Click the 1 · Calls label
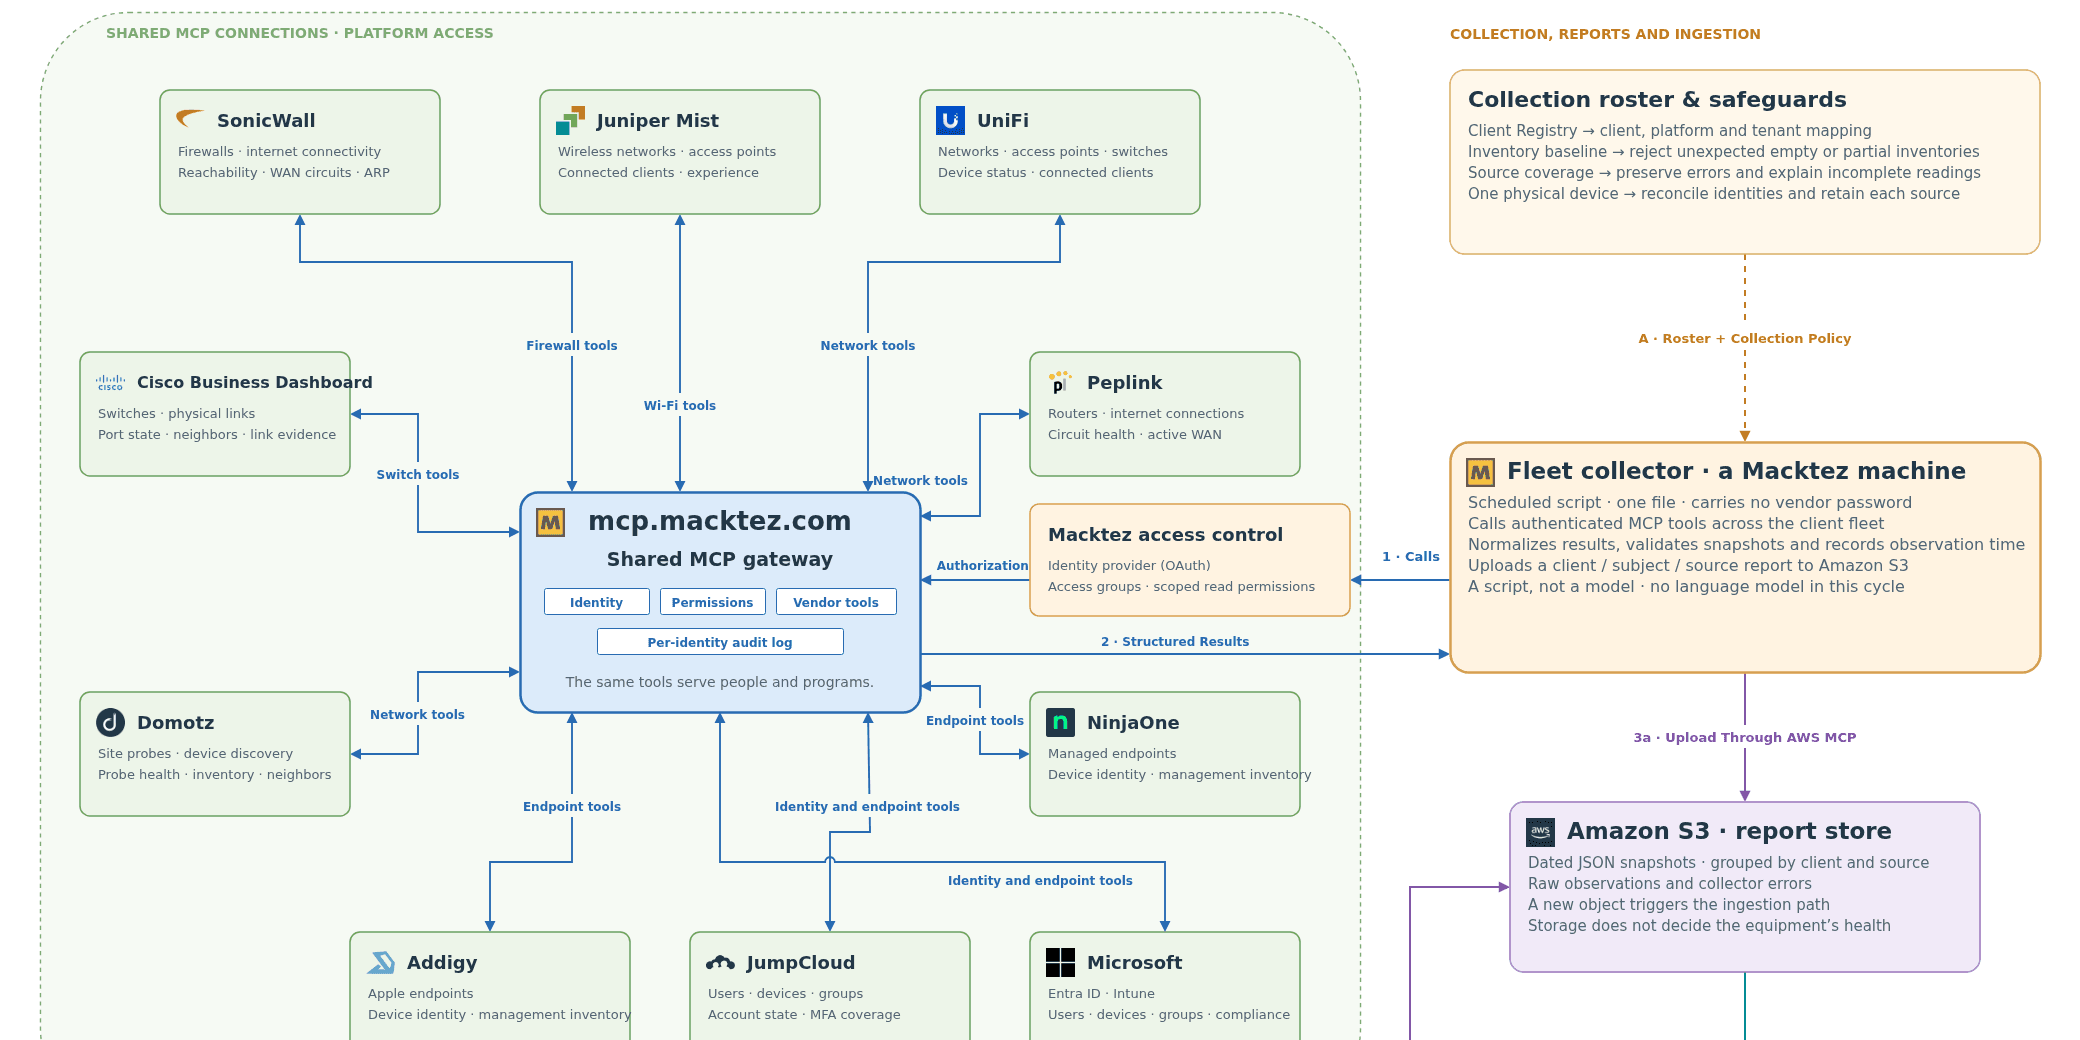The height and width of the screenshot is (1040, 2080). (1411, 557)
